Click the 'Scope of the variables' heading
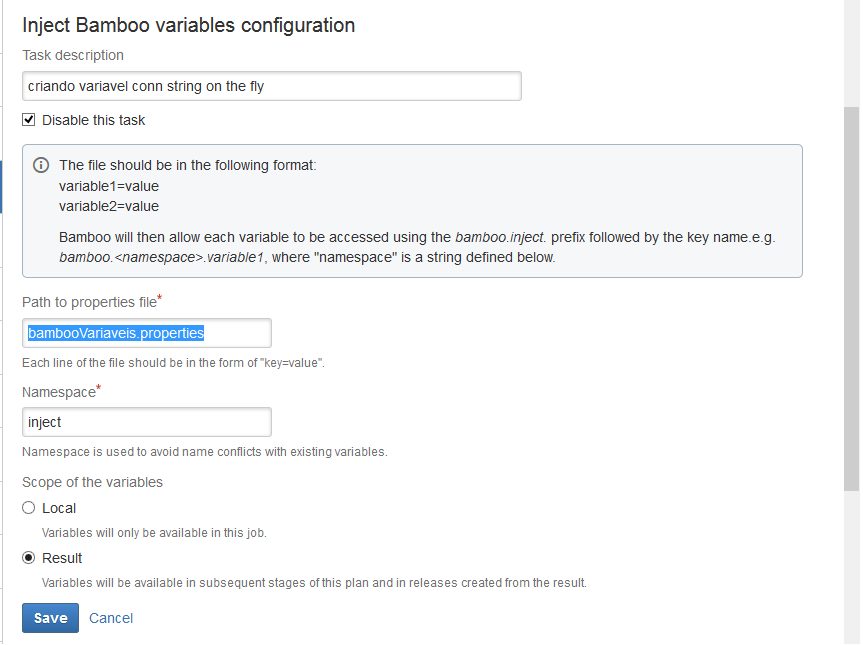The width and height of the screenshot is (863, 645). (x=92, y=482)
